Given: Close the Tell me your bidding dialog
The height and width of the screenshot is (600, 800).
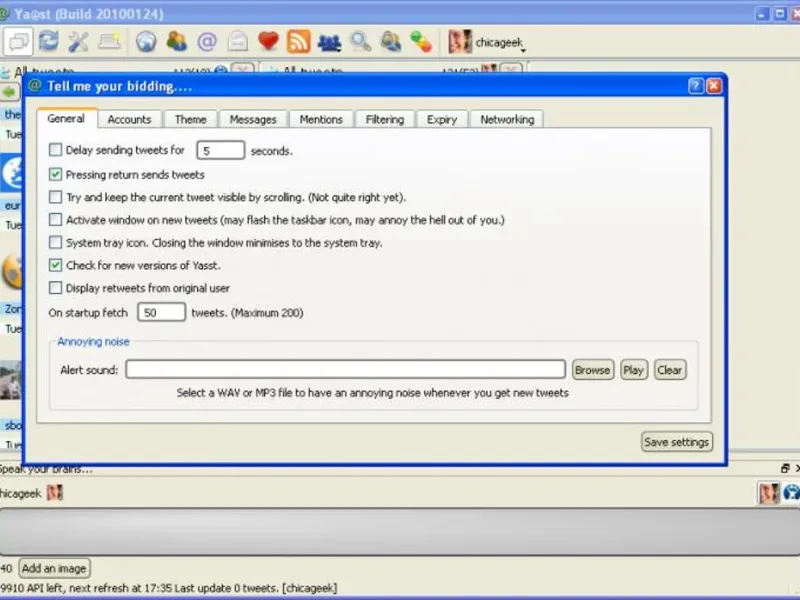Looking at the screenshot, I should pos(714,86).
